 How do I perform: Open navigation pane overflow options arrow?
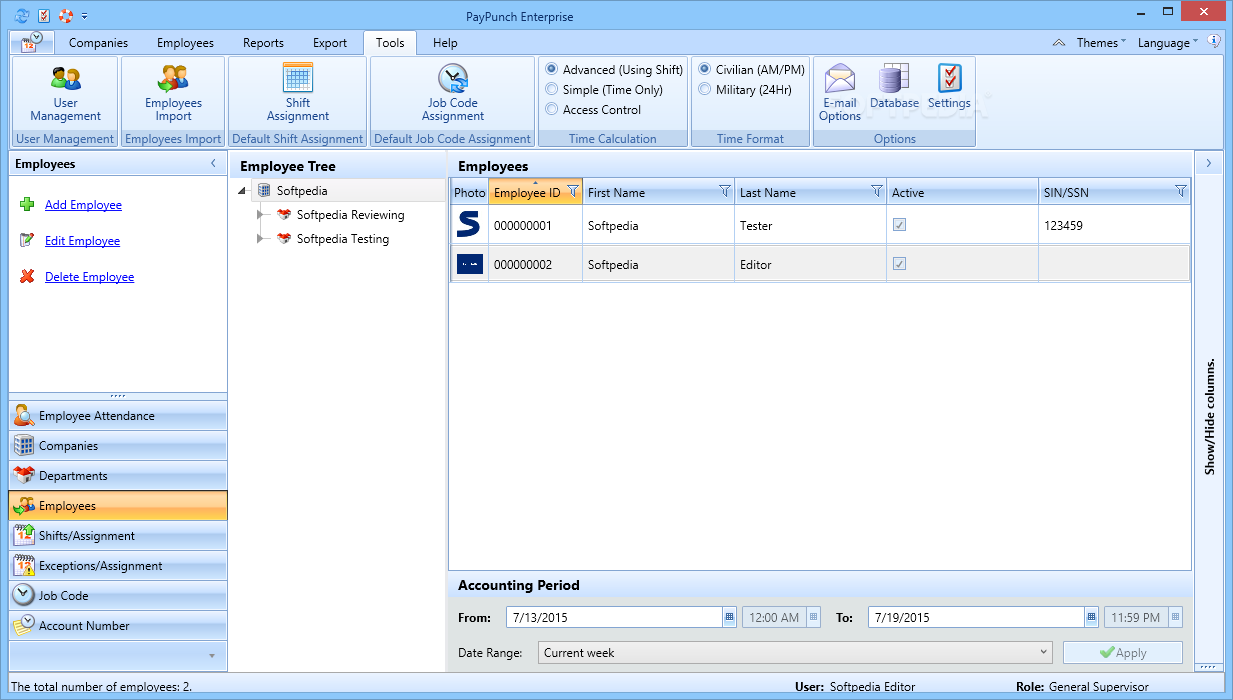pos(211,656)
